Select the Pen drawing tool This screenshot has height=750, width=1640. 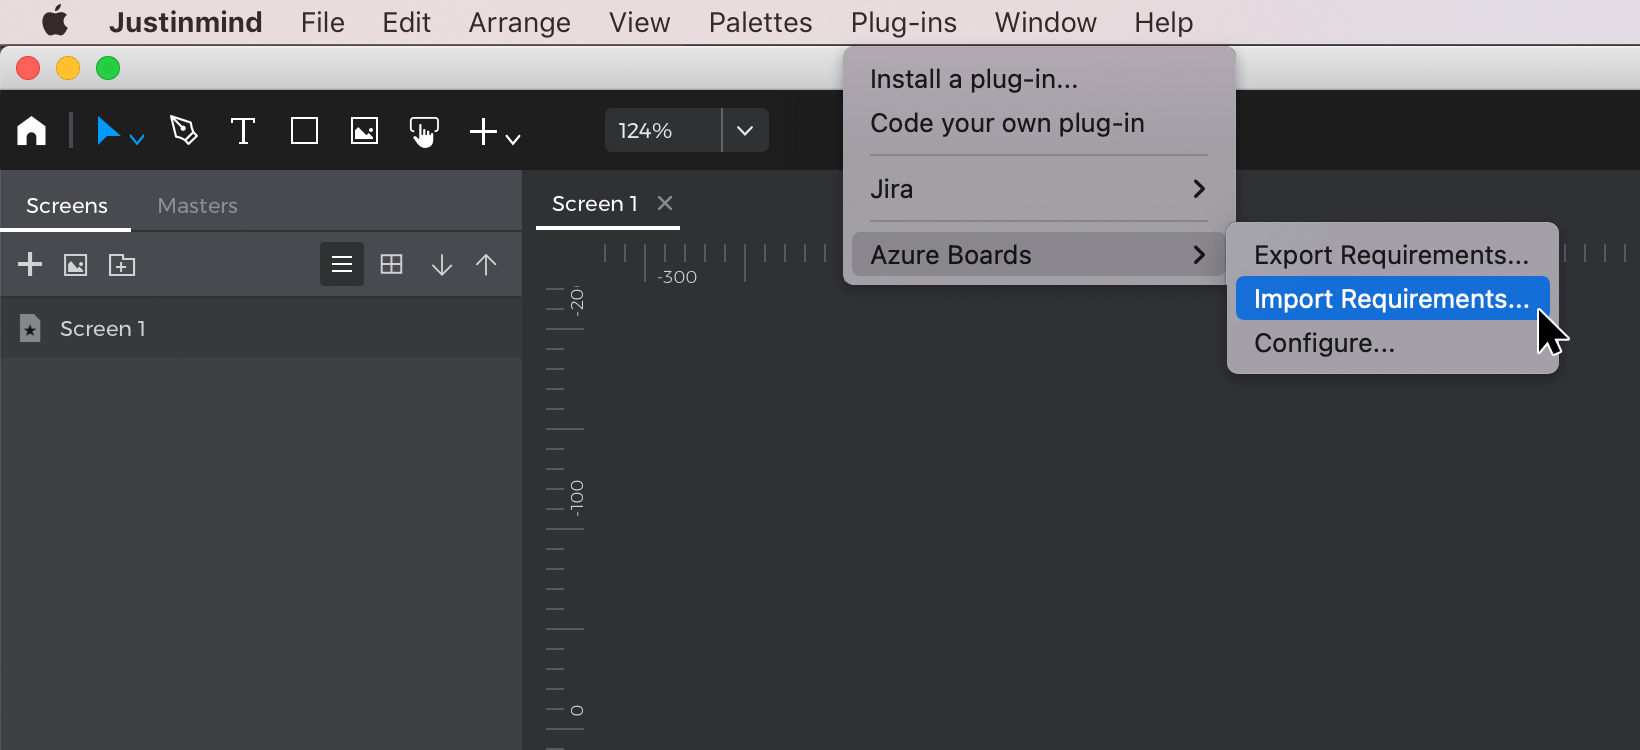[x=184, y=131]
